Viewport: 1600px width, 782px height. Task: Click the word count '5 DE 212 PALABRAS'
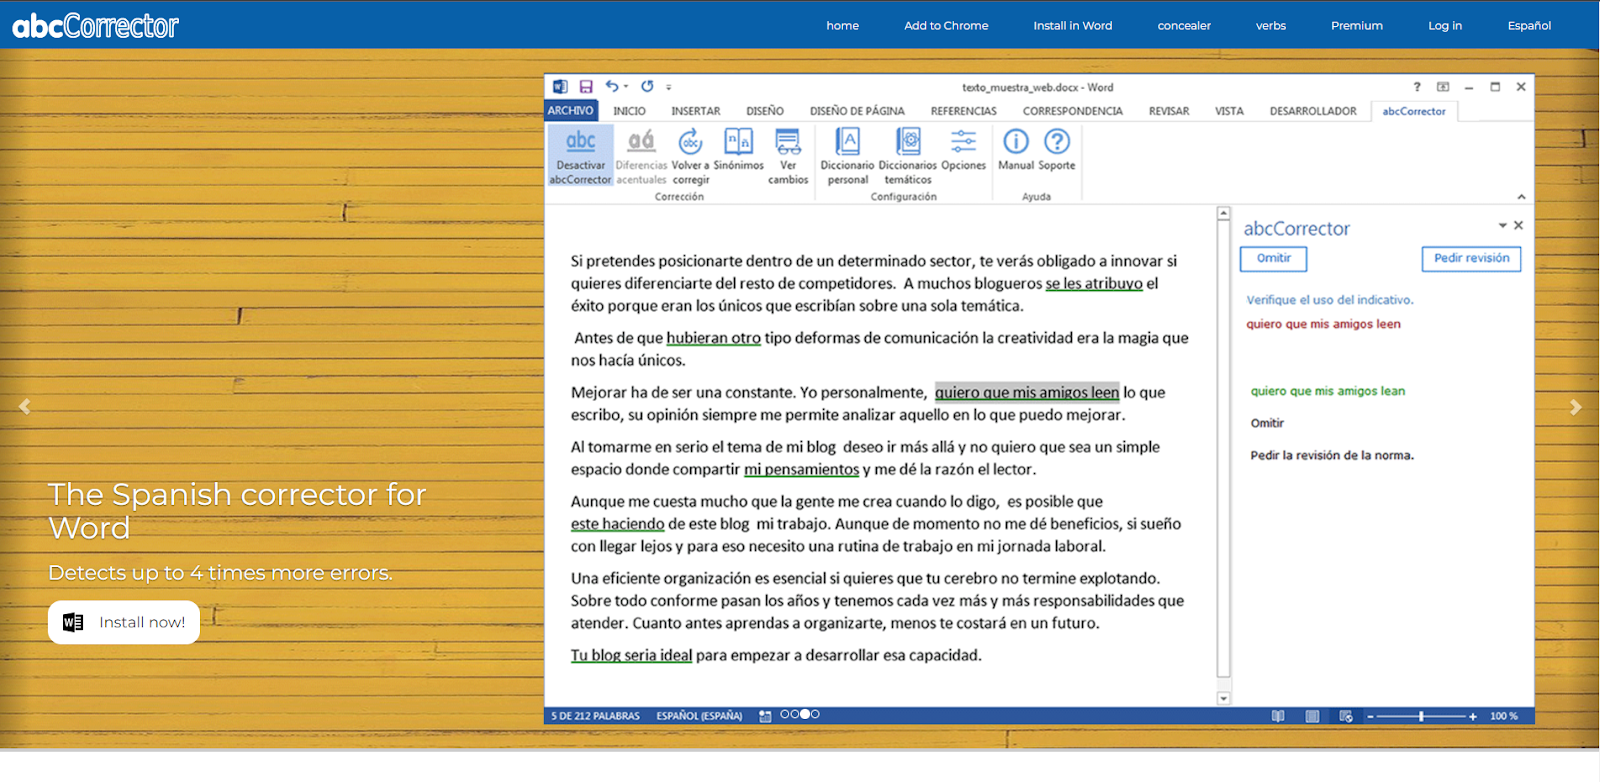[x=595, y=716]
